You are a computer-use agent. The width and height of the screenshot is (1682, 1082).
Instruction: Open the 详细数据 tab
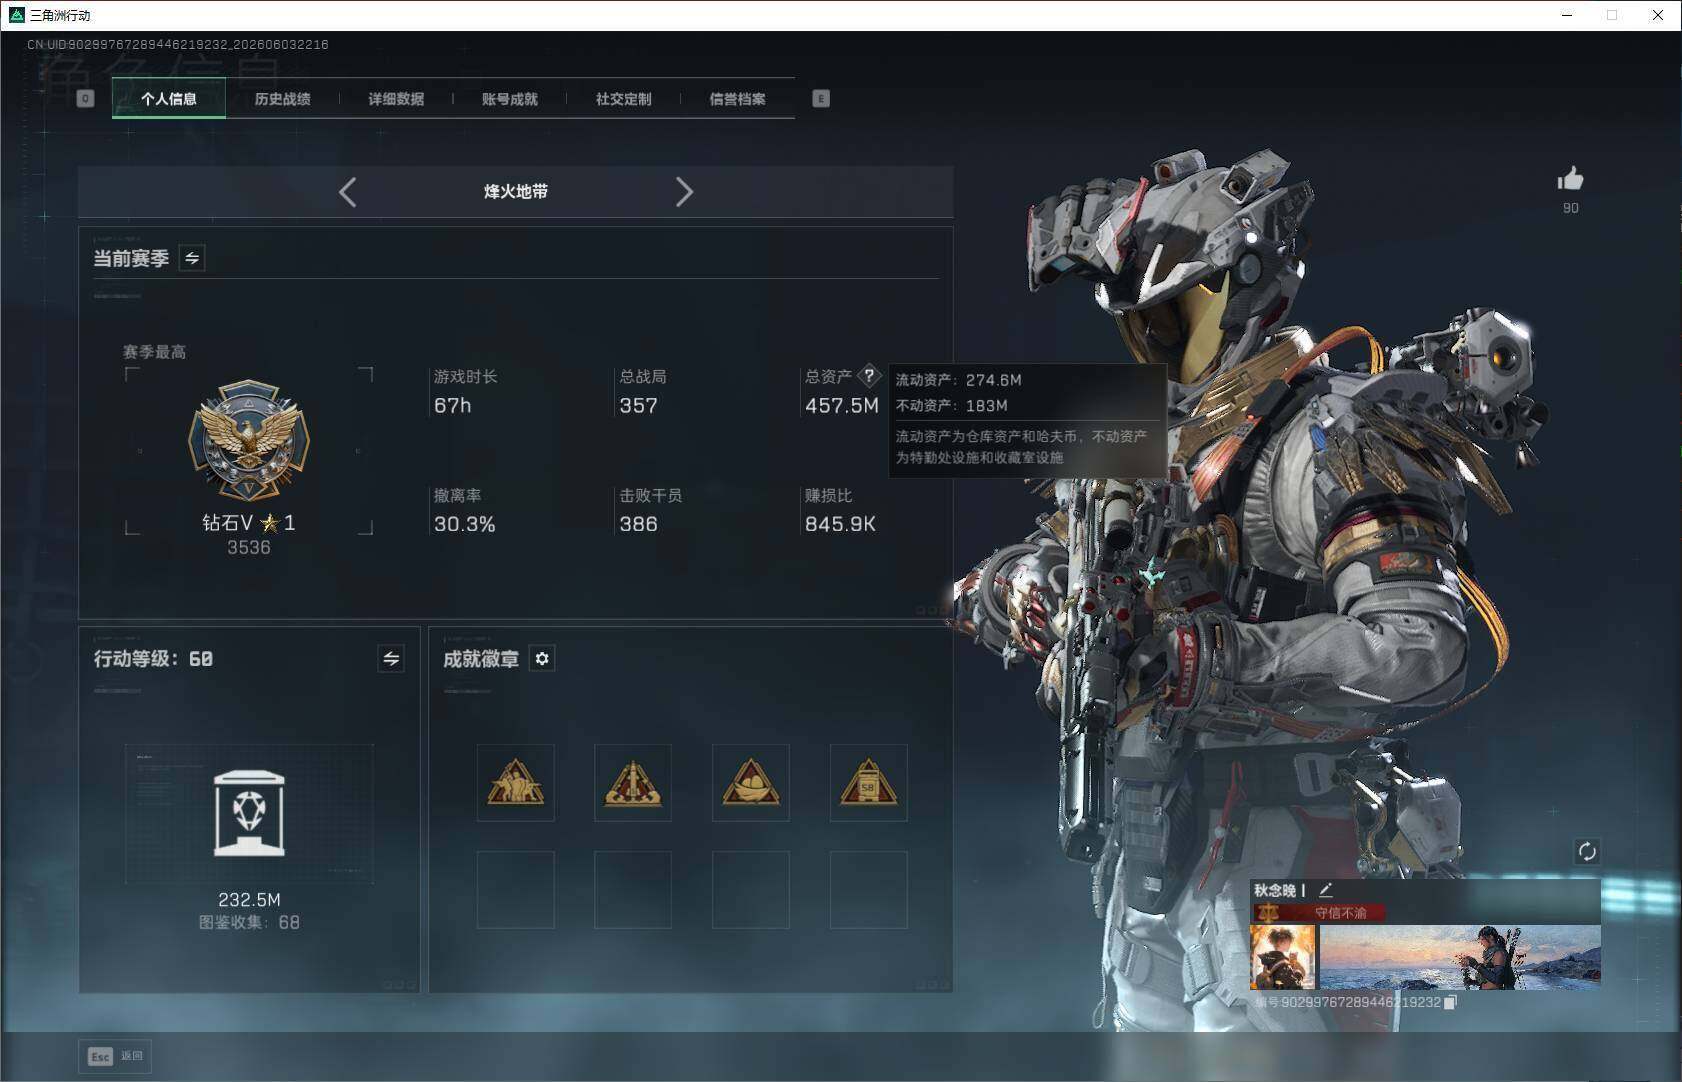[396, 98]
